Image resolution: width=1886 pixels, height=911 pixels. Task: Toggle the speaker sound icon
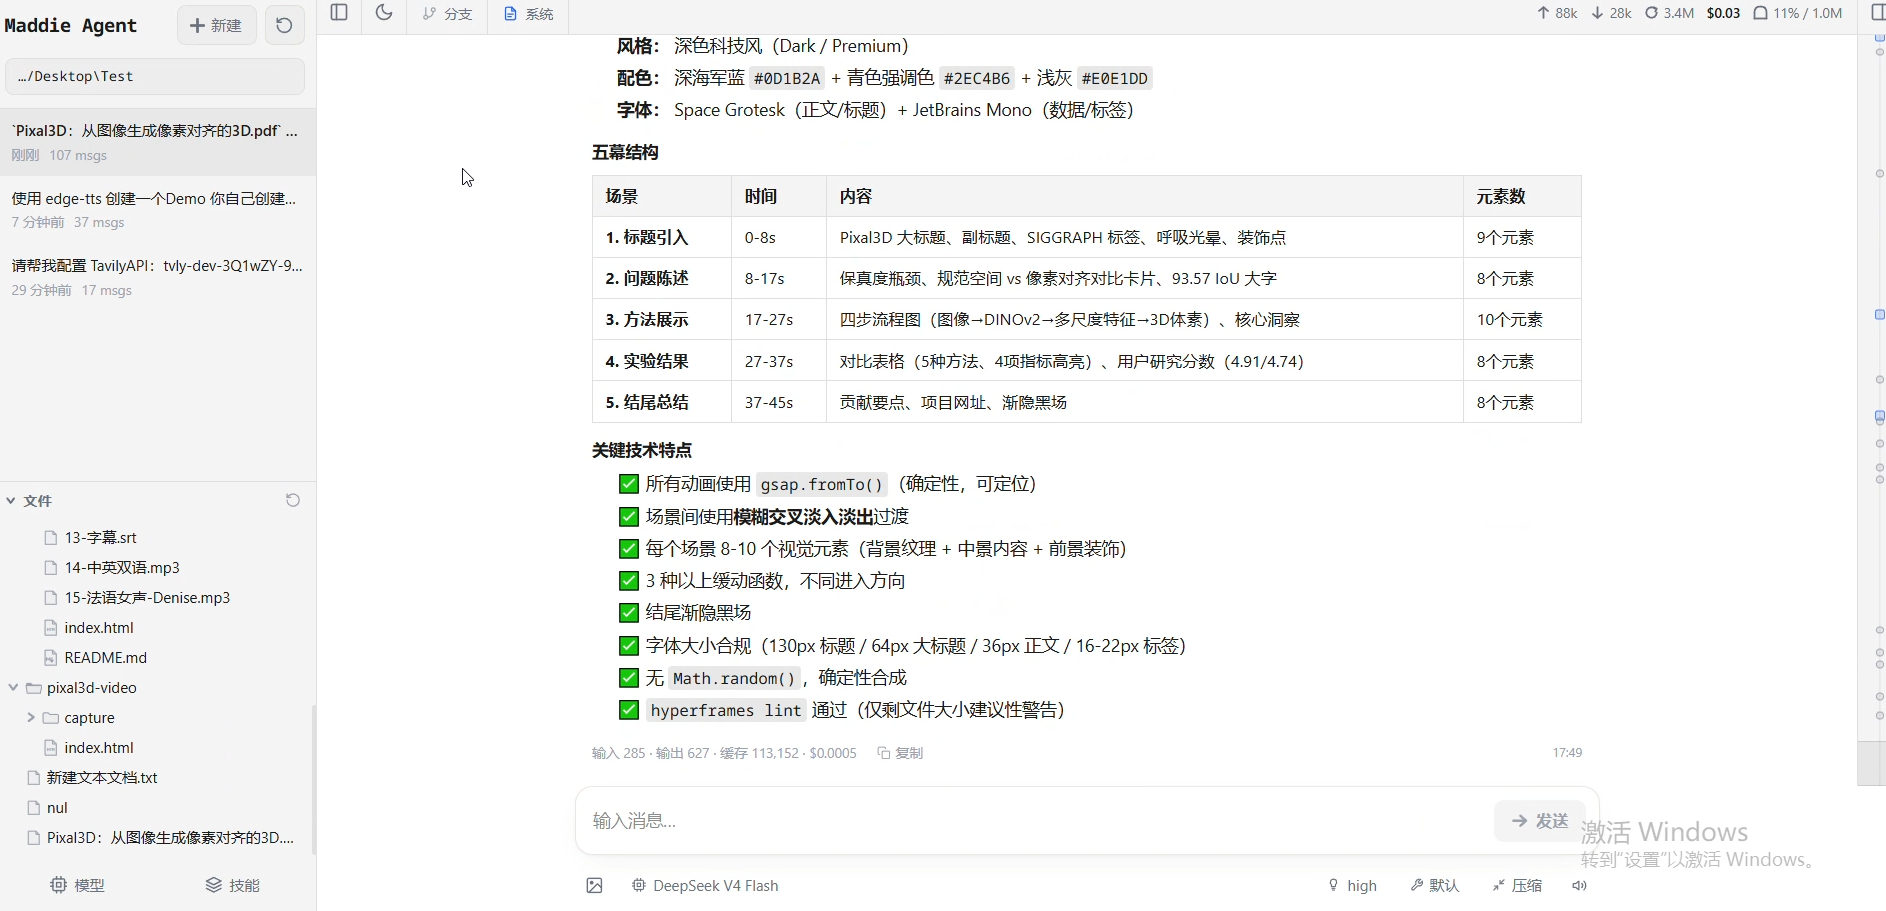(1579, 885)
